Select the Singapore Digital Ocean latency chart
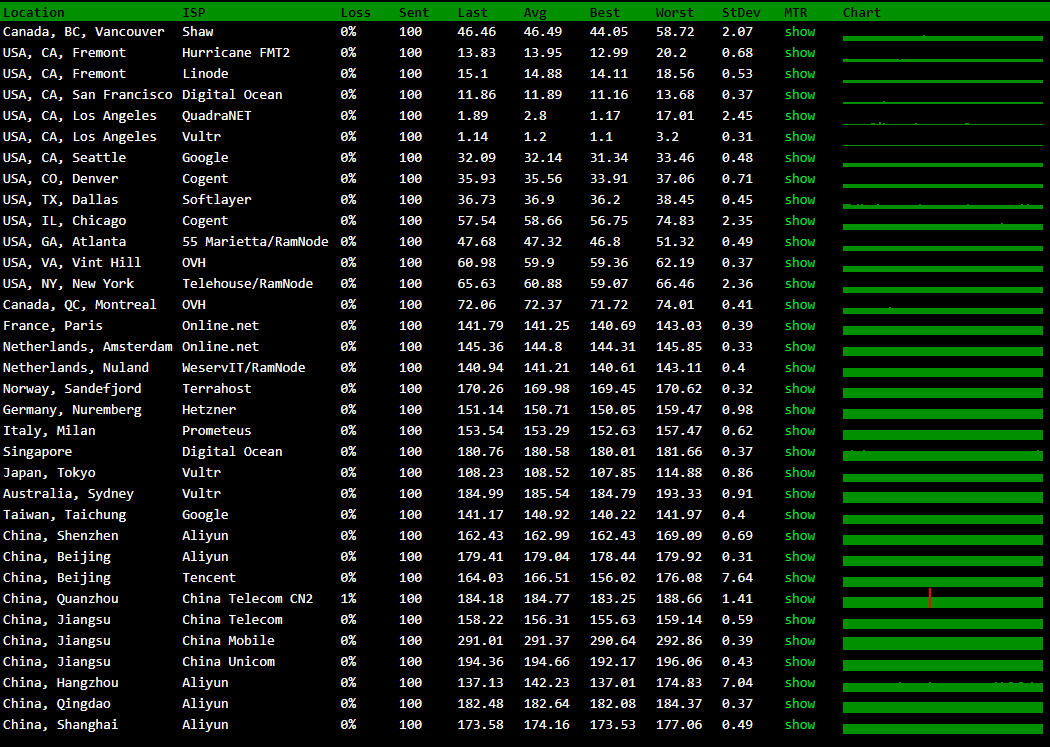Viewport: 1050px width, 747px height. pyautogui.click(x=942, y=455)
